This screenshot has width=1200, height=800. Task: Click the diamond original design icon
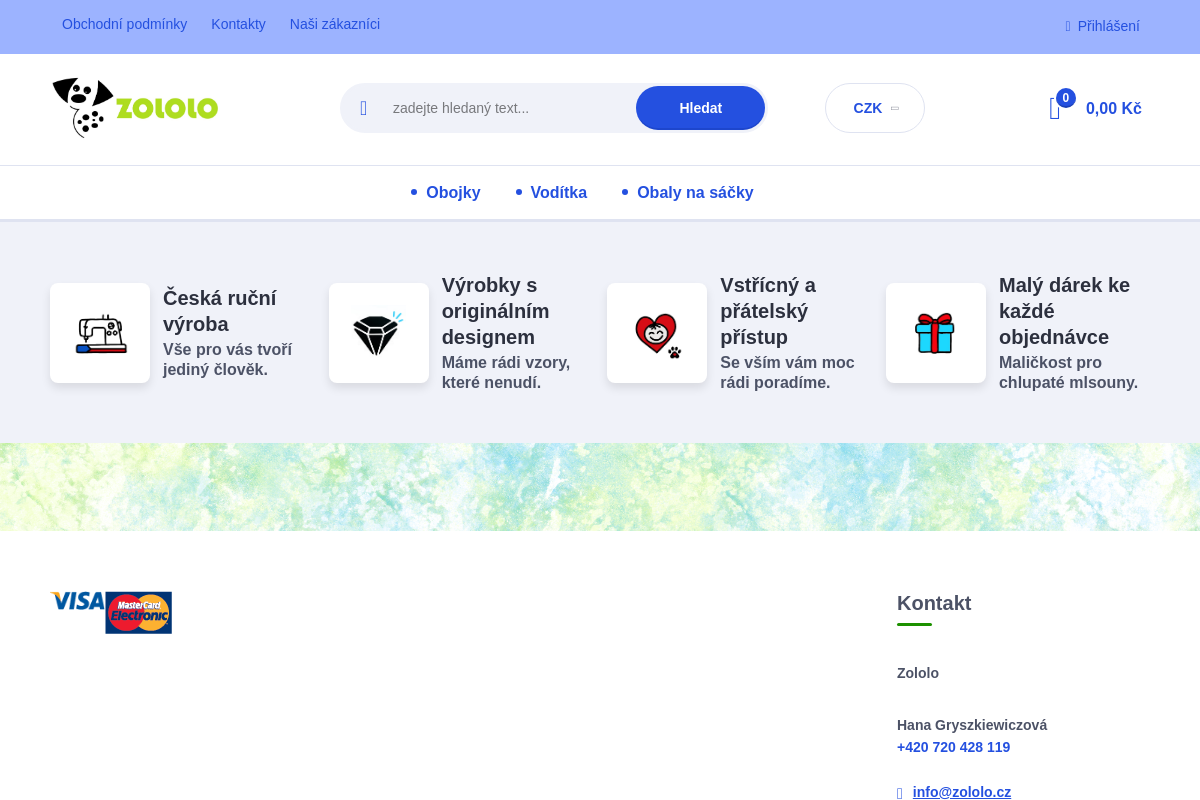click(377, 333)
